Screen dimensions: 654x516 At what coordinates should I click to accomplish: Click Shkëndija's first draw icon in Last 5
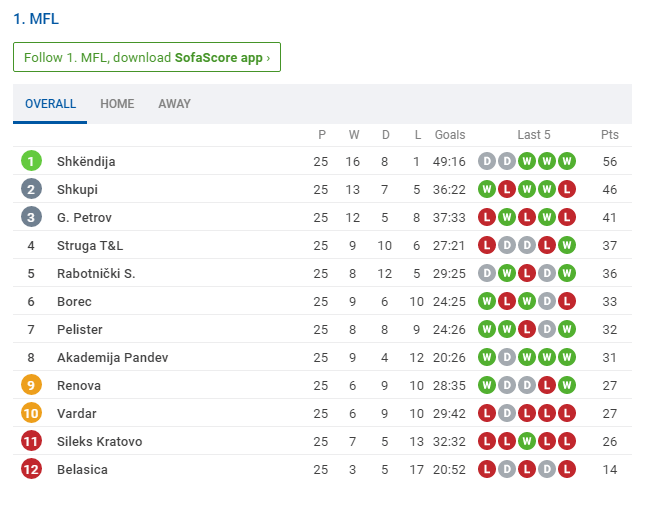[487, 161]
